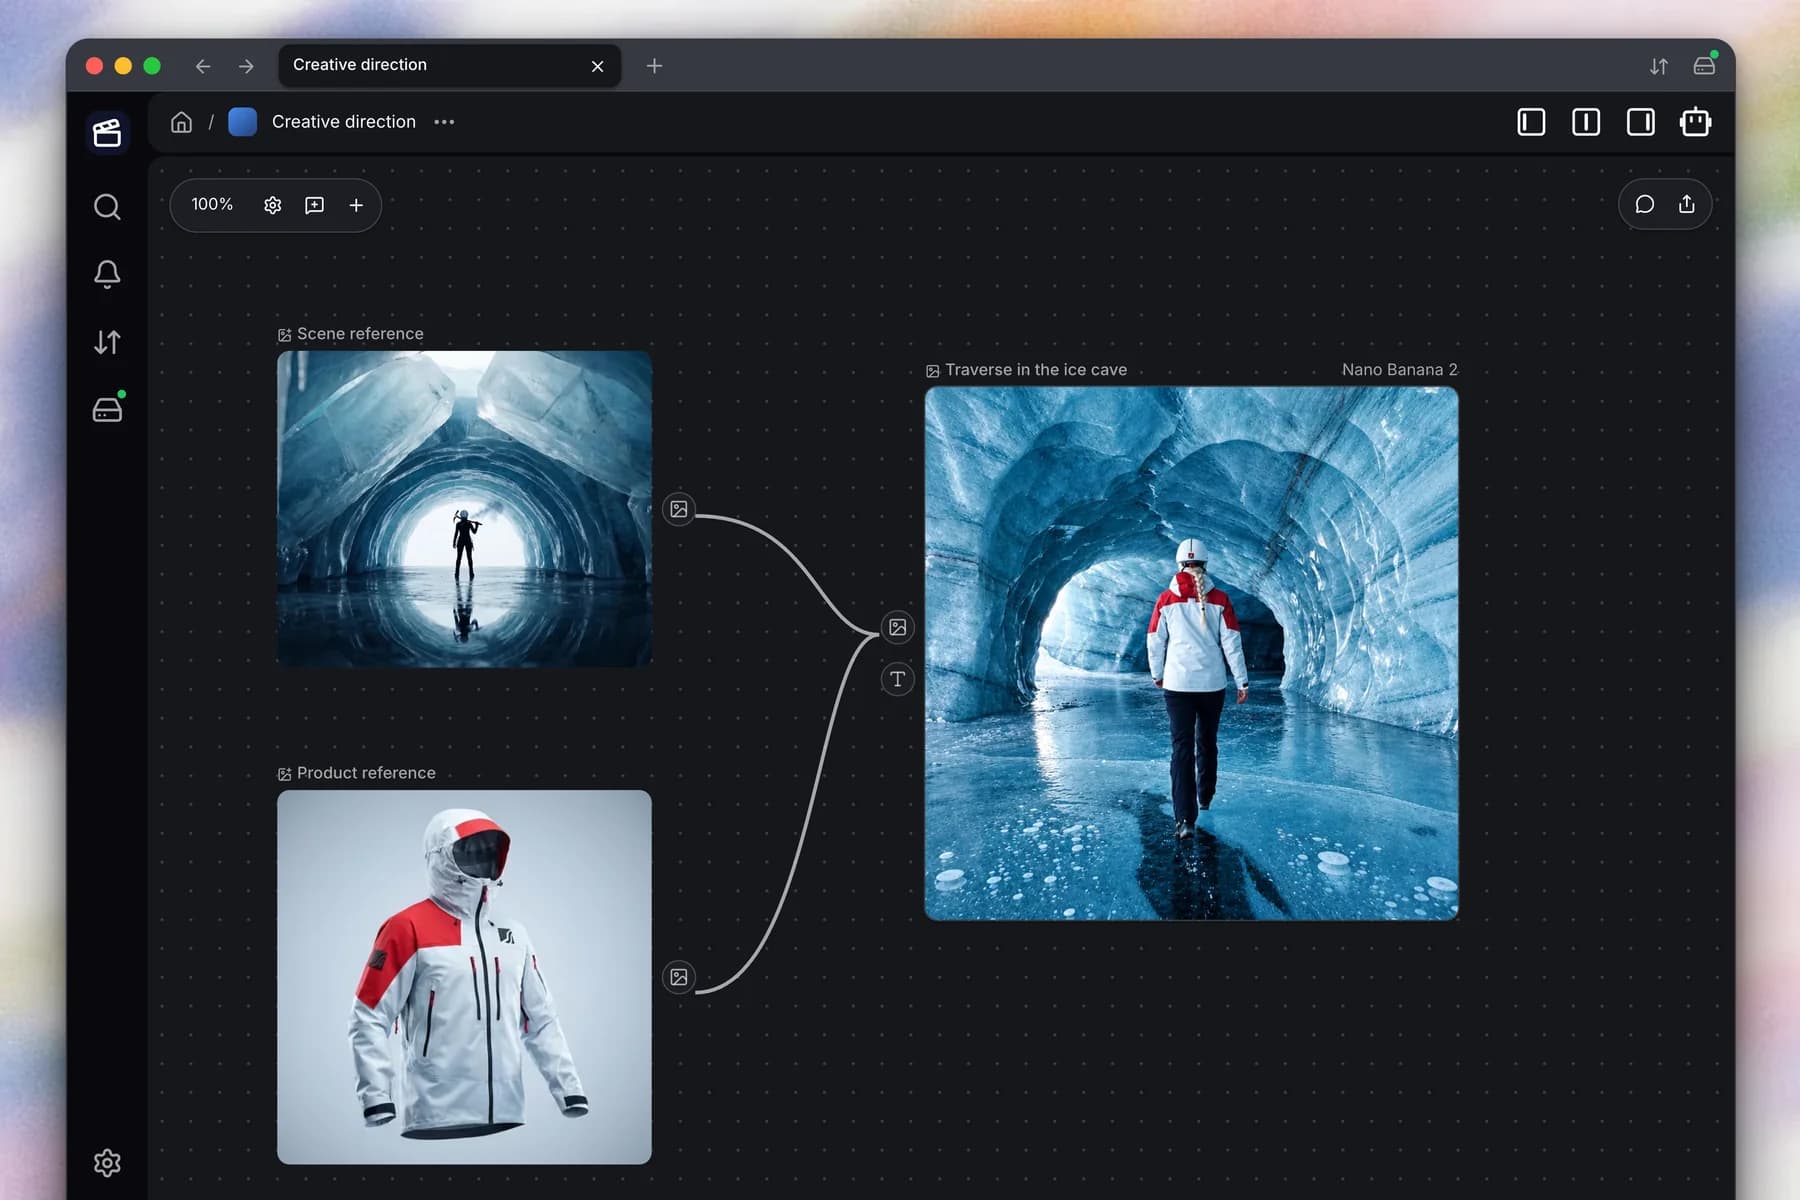
Task: Click title bar sync arrows icon
Action: pos(1659,66)
